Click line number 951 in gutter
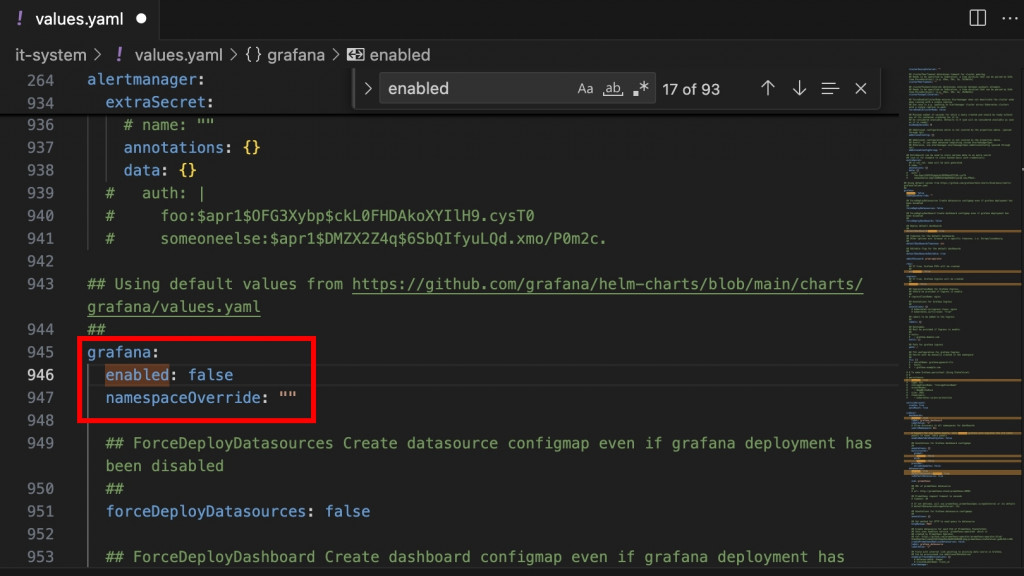 40,511
